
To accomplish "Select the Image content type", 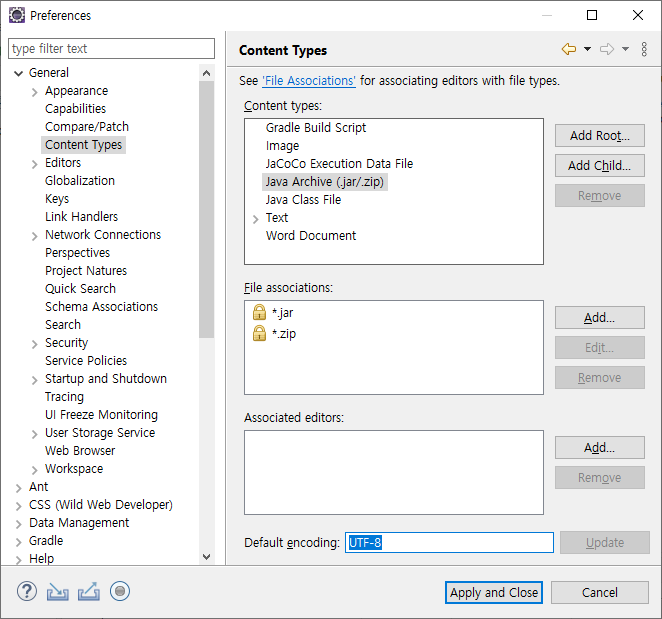I will [x=282, y=146].
